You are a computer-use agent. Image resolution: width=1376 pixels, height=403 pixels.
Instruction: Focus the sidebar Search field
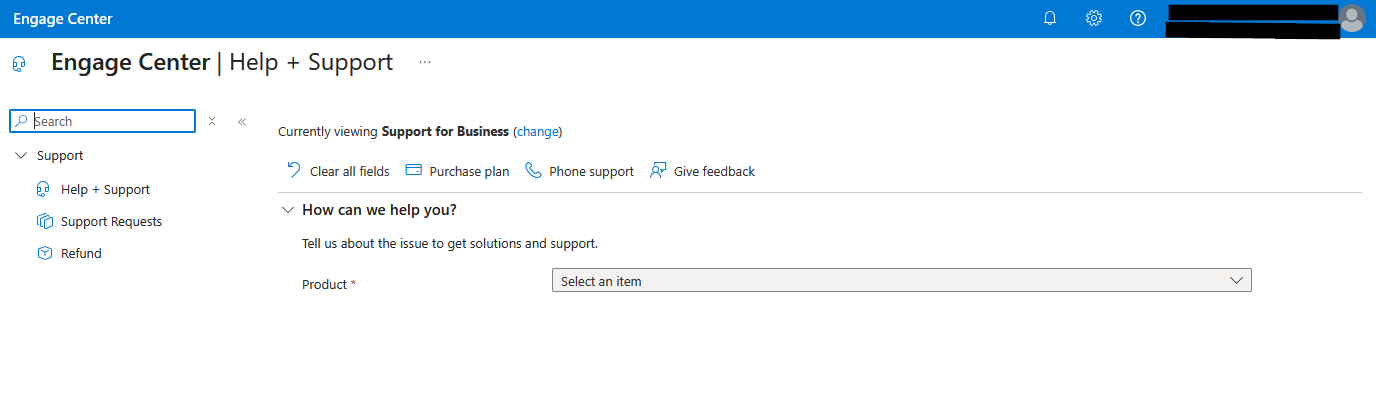click(103, 121)
